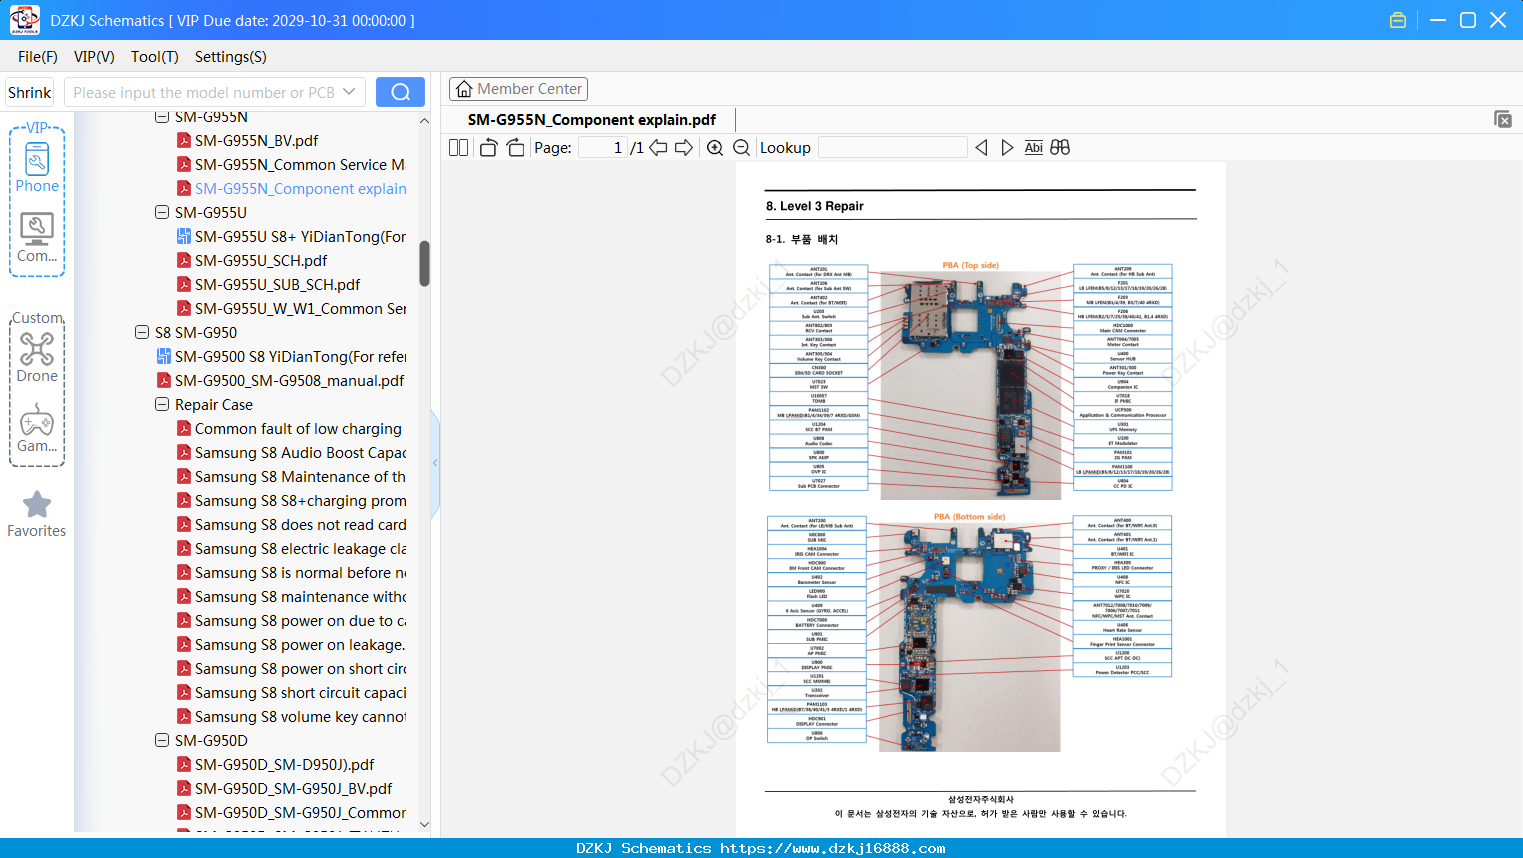The height and width of the screenshot is (858, 1523).
Task: Click the yellow briefcase icon in title bar
Action: click(1398, 20)
